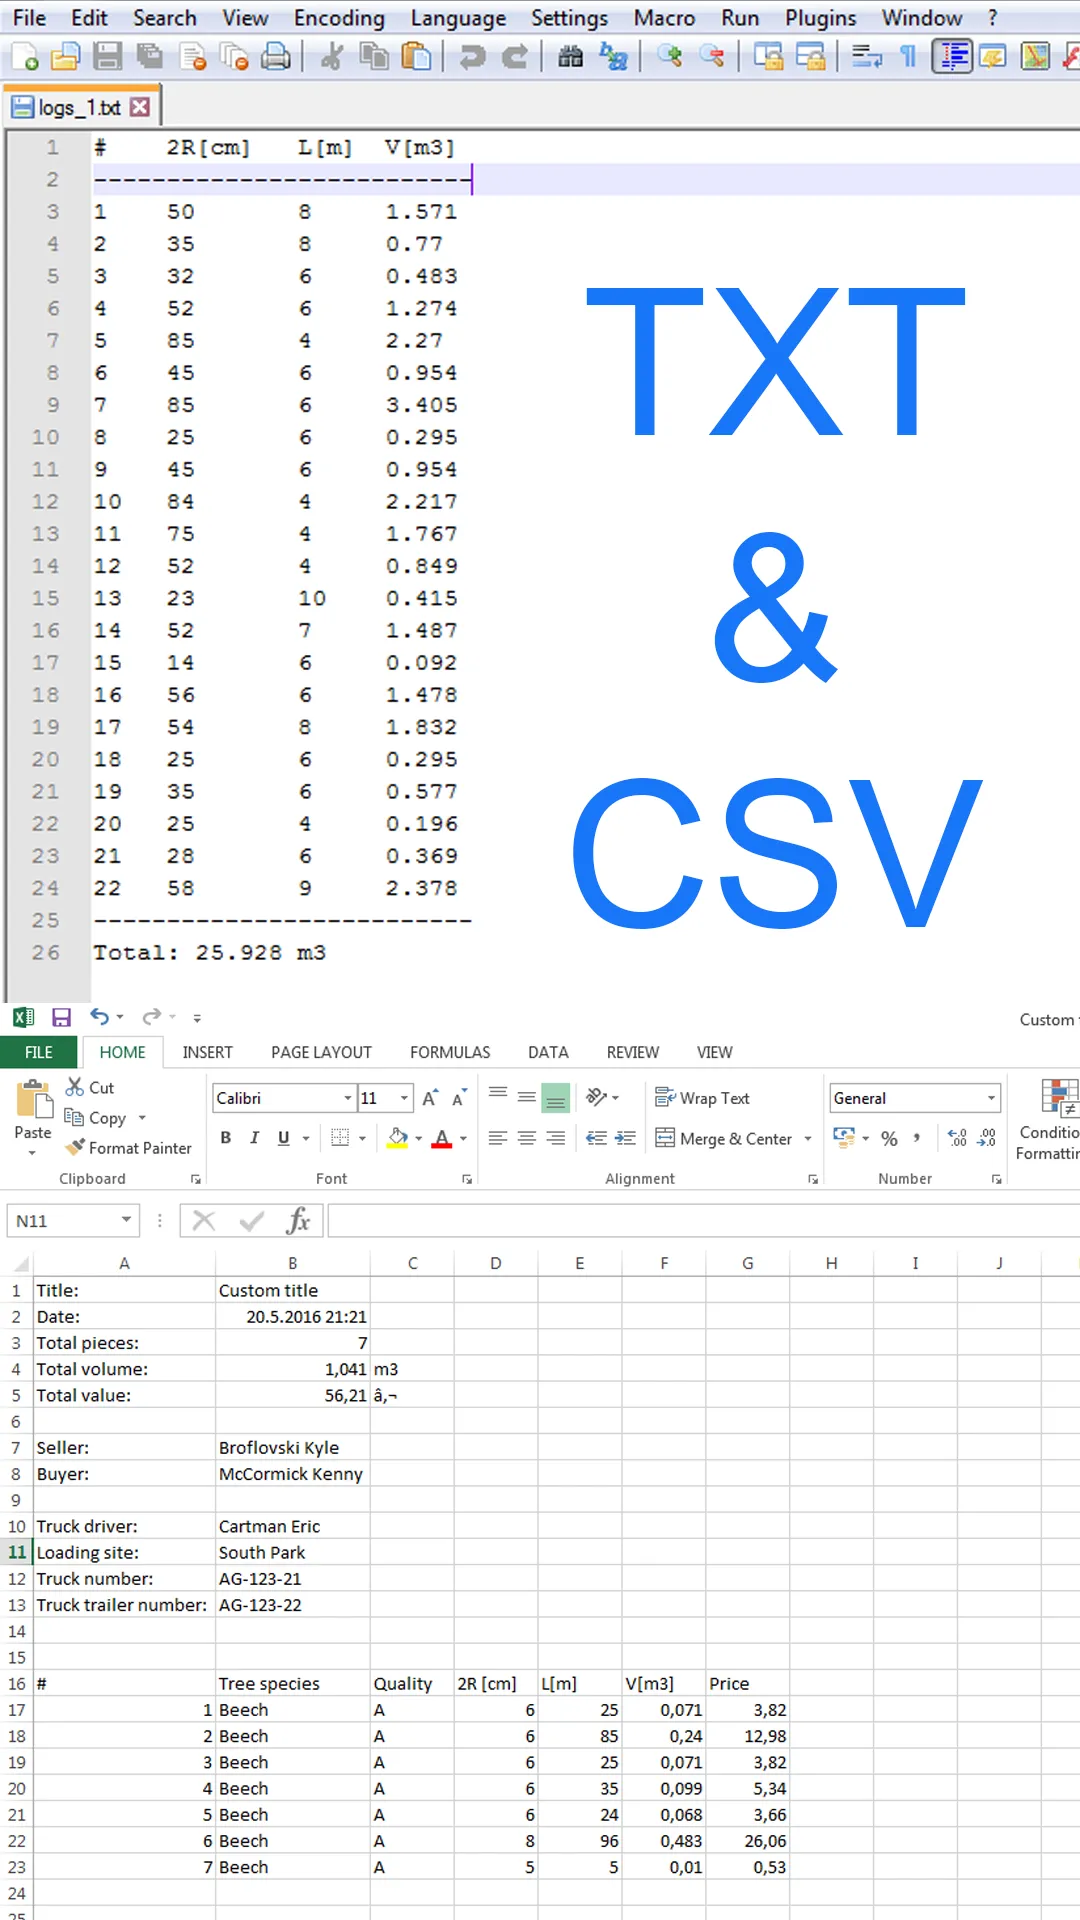
Task: Expand Copy options dropdown arrow
Action: pos(142,1118)
